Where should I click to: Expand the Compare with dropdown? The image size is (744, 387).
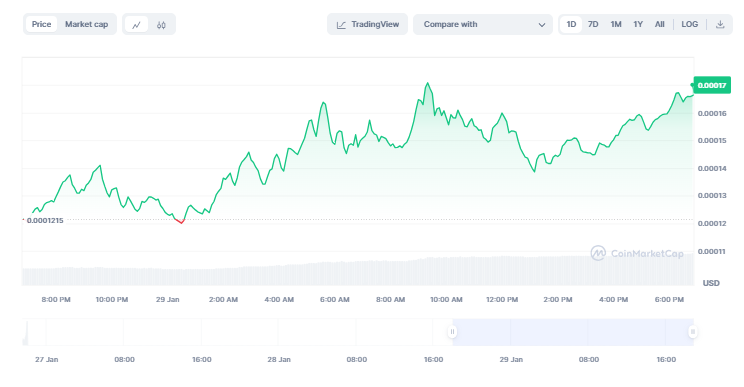point(483,24)
